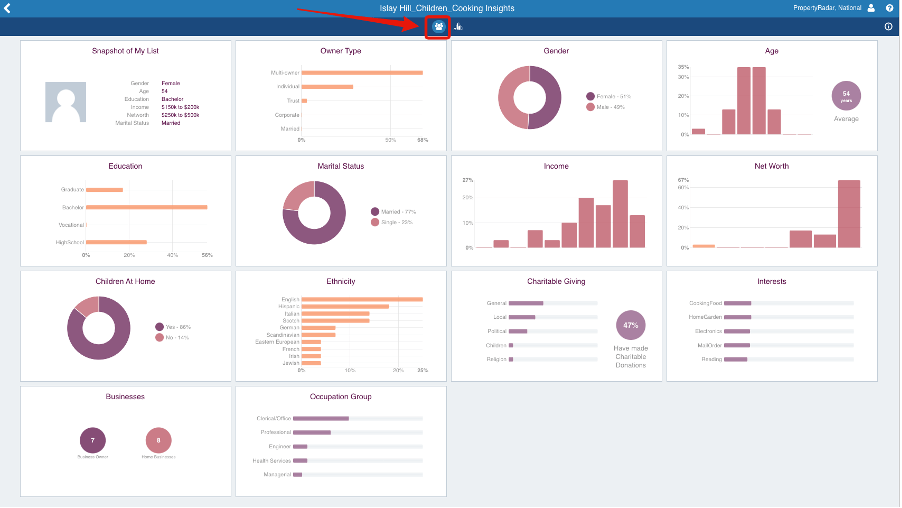Click the General bar in Charitable Giving

[x=526, y=303]
